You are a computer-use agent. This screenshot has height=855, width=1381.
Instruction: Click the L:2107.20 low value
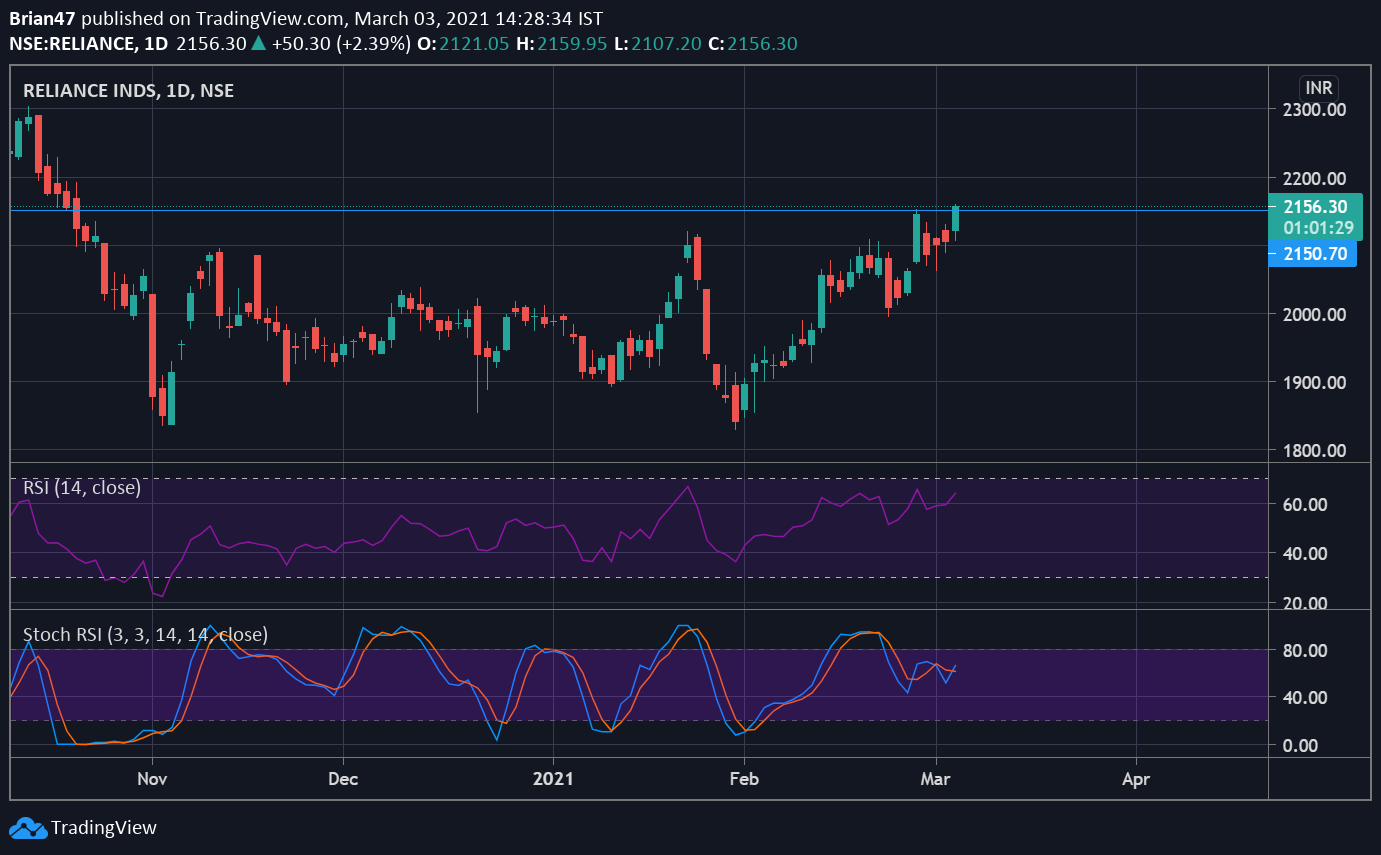(x=658, y=43)
